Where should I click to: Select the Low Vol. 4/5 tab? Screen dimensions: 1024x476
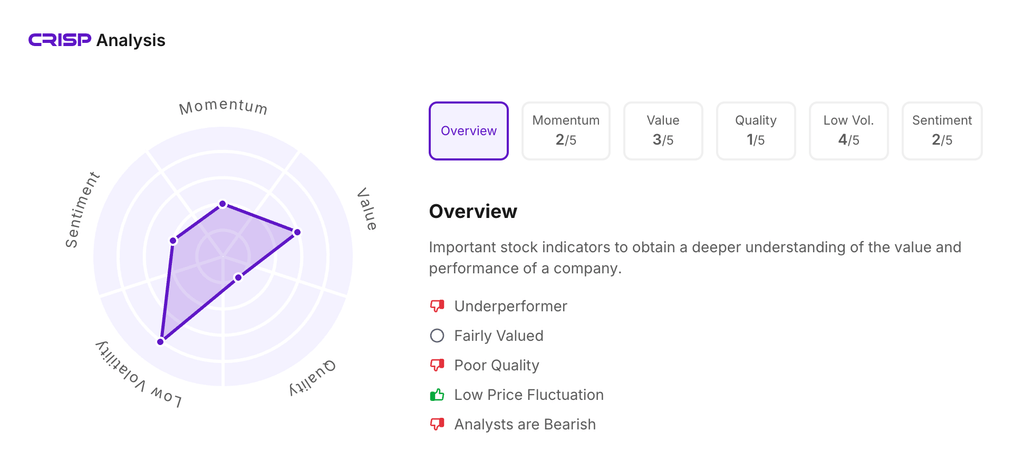[x=848, y=131]
